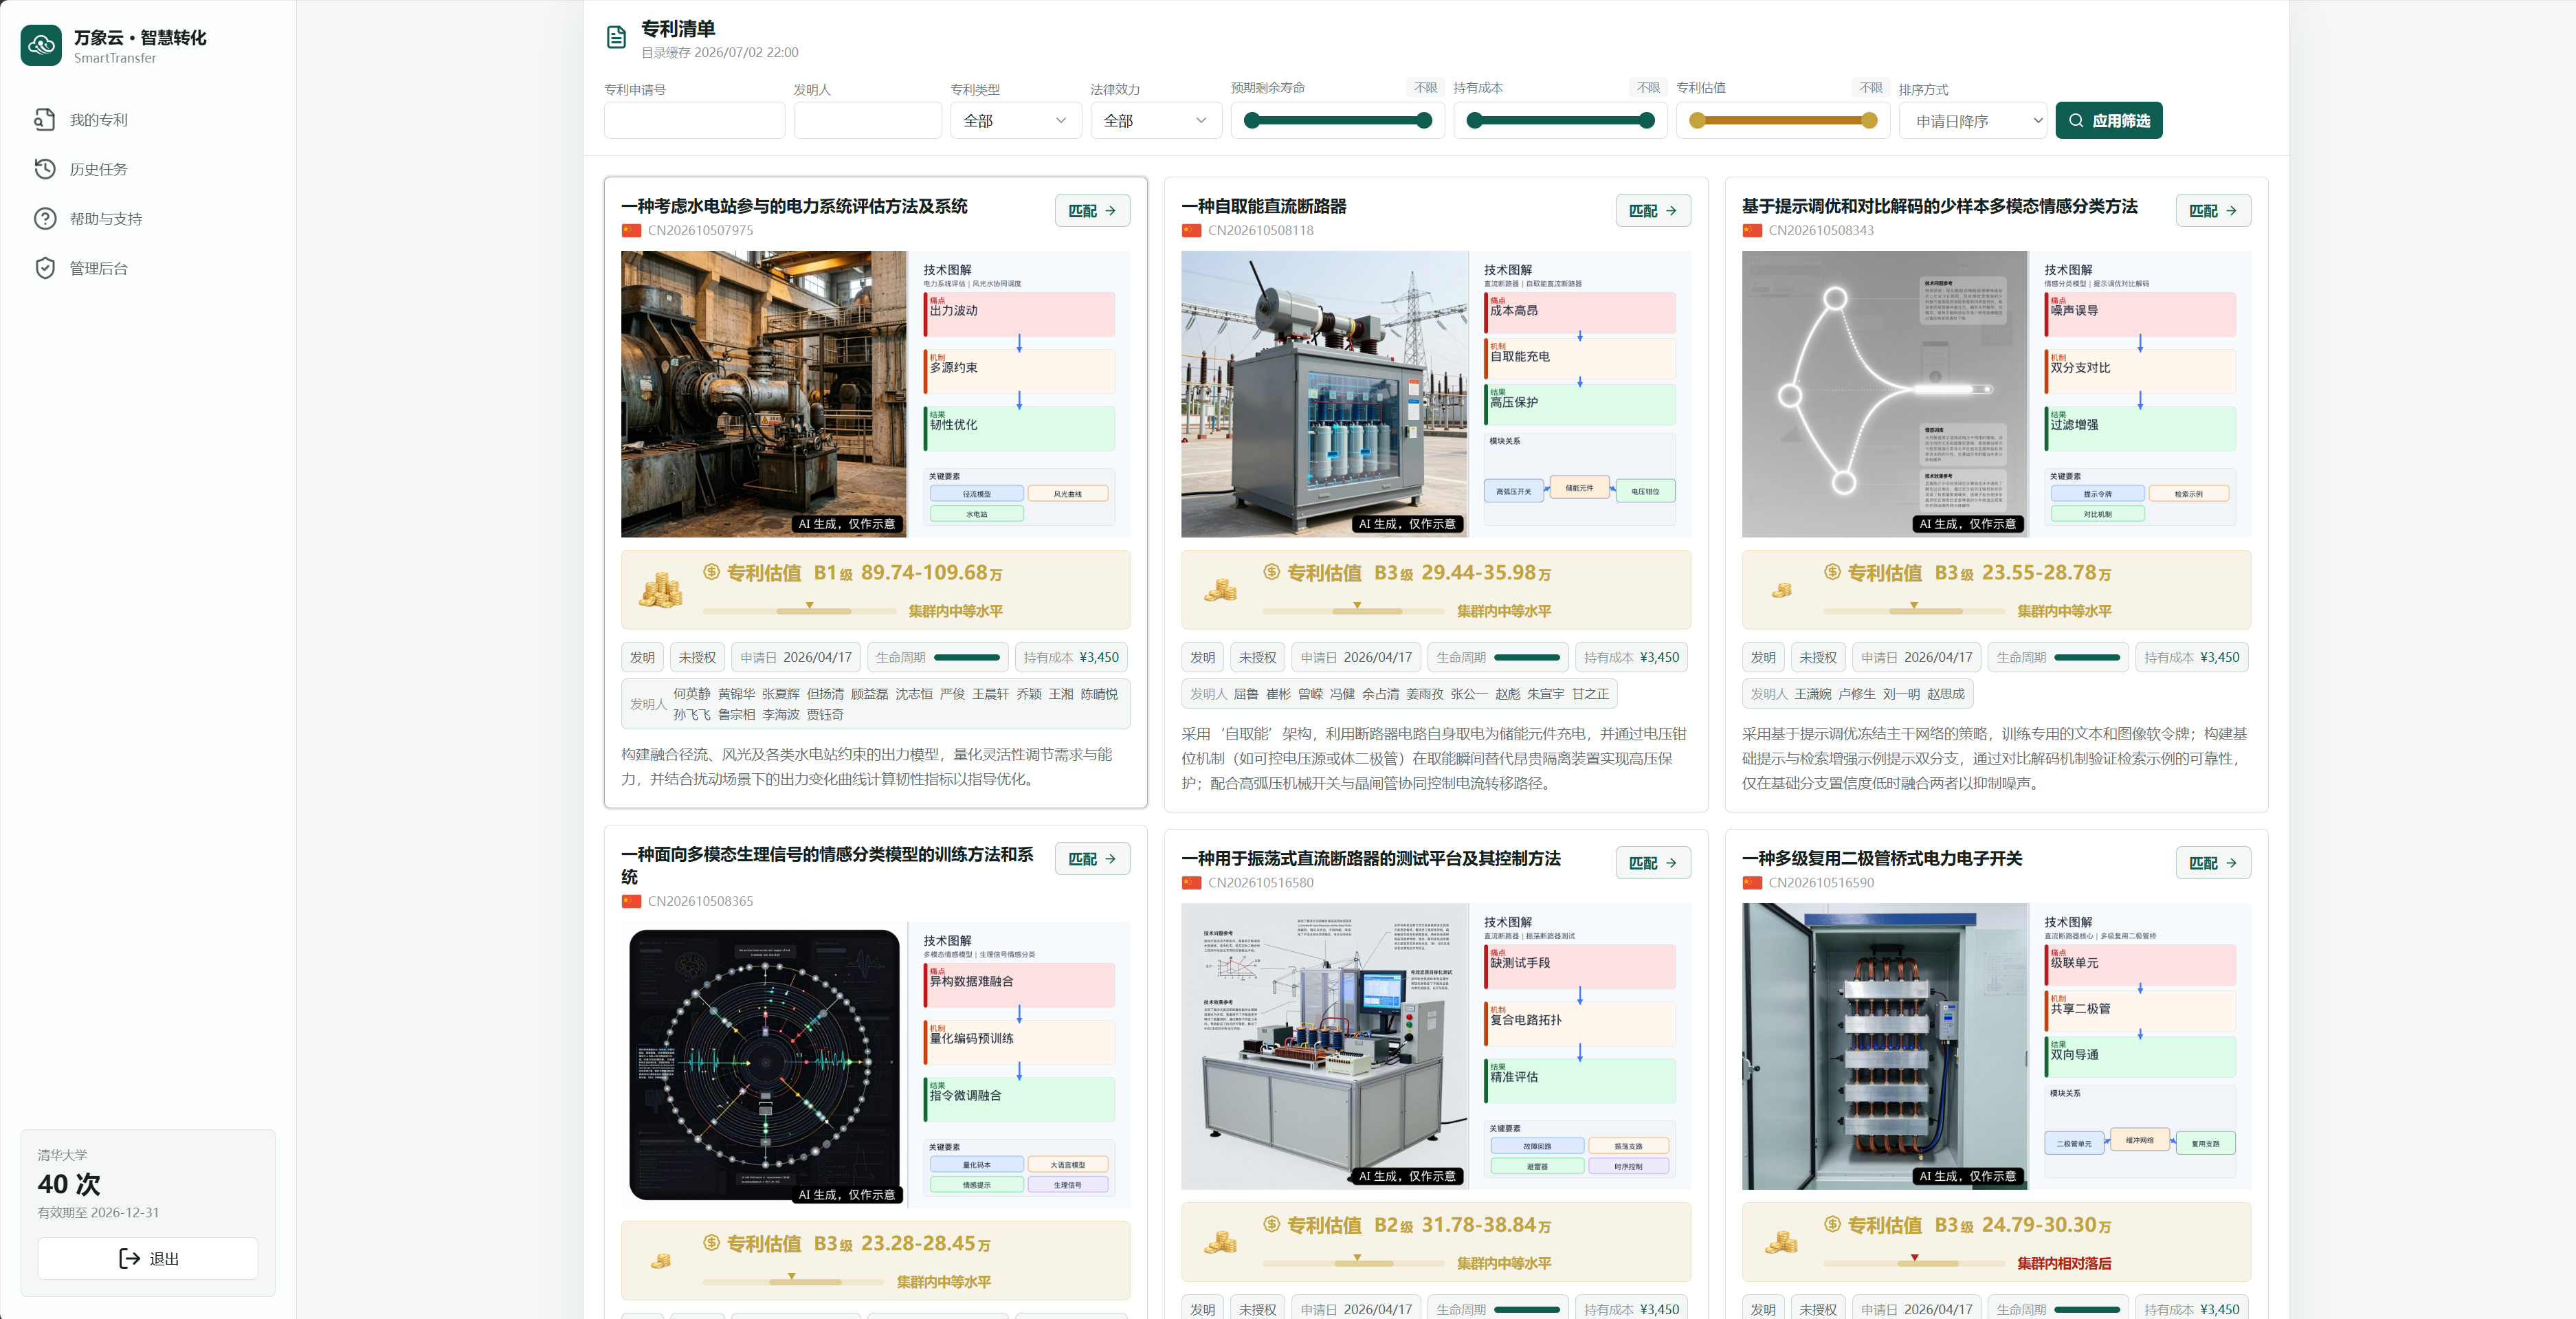Click the 专利清单 document icon in the header
The height and width of the screenshot is (1319, 2576).
617,38
